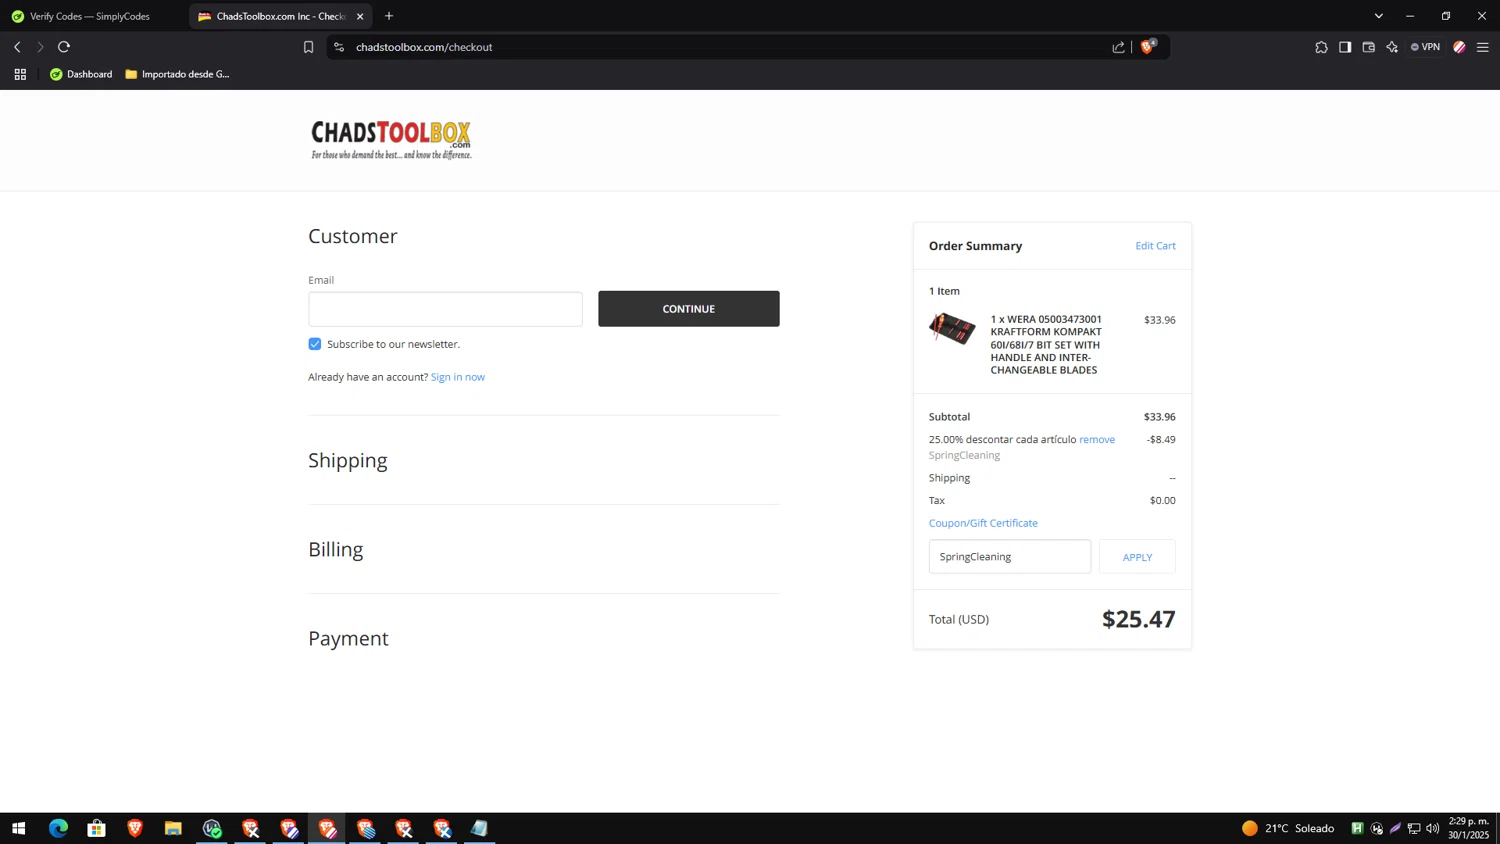1500x844 pixels.
Task: Click the CONTINUE button
Action: 689,309
